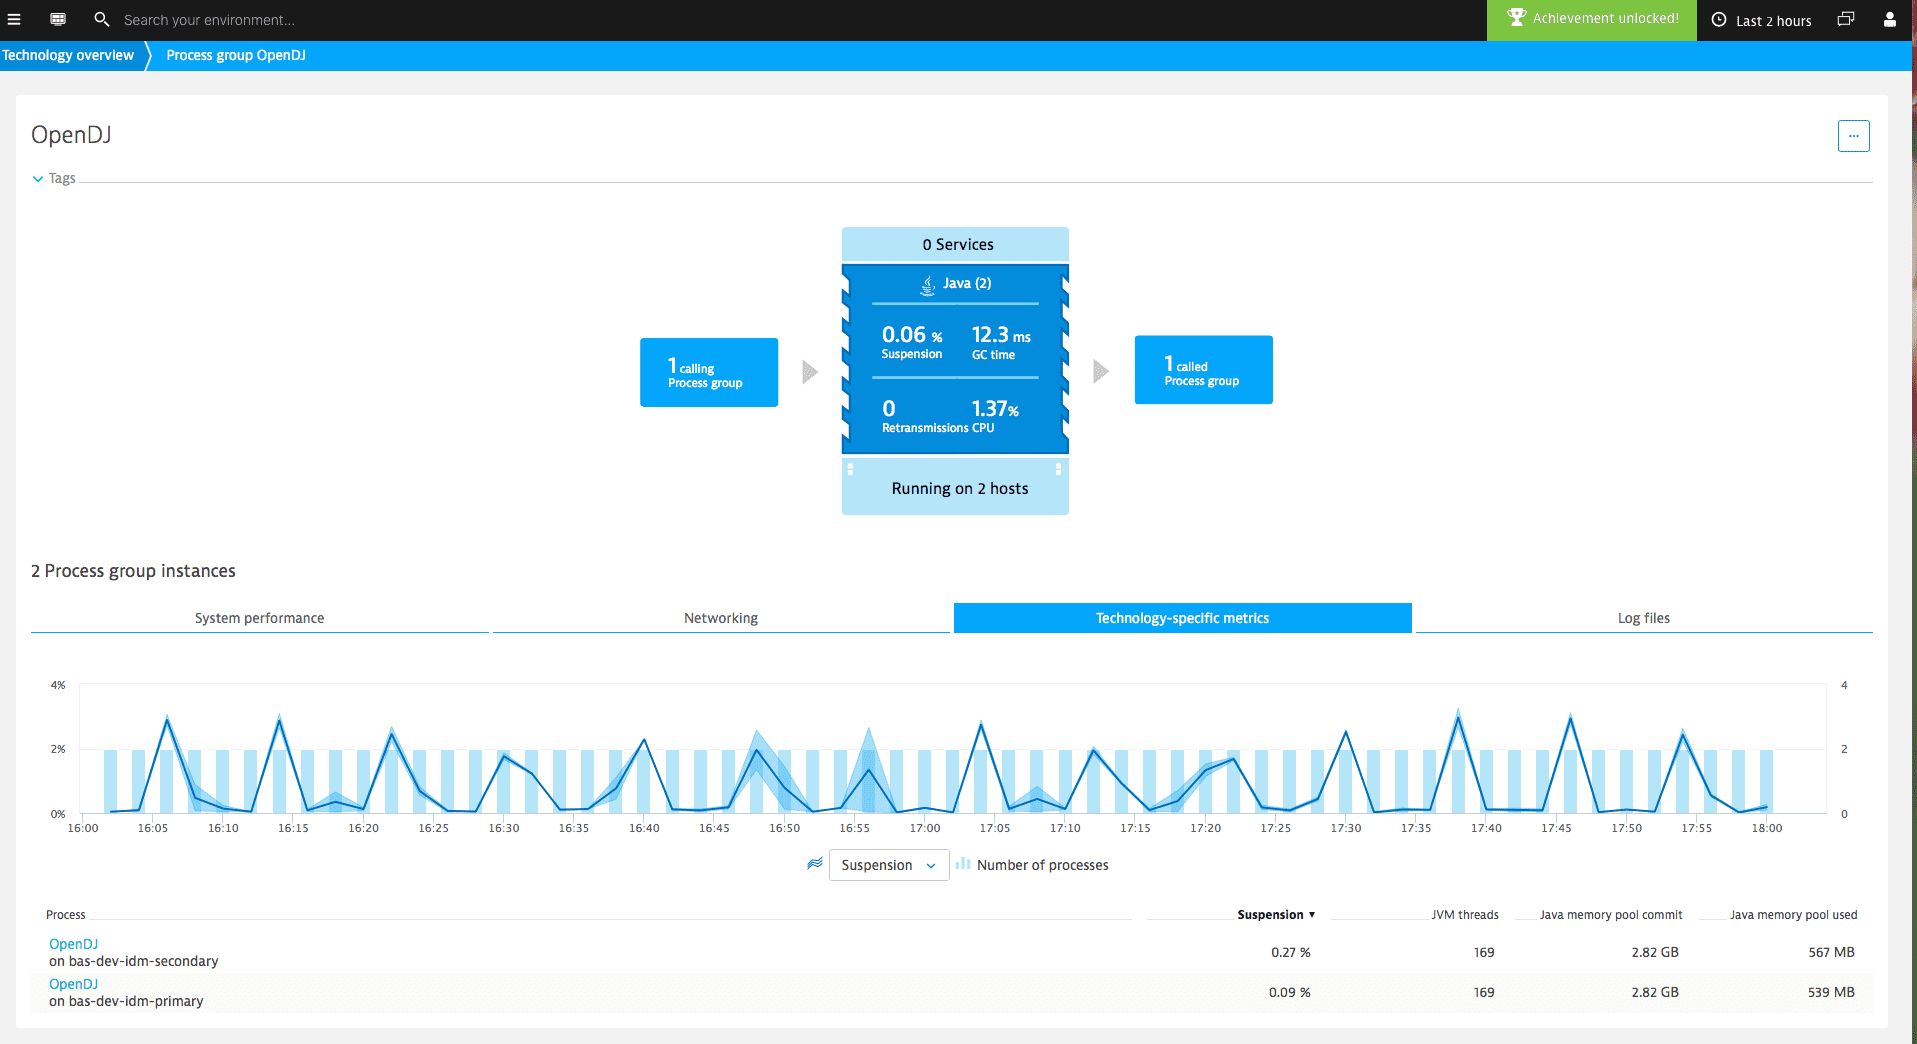Viewport: 1917px width, 1044px height.
Task: Open the dashboards icon in top bar
Action: [x=58, y=19]
